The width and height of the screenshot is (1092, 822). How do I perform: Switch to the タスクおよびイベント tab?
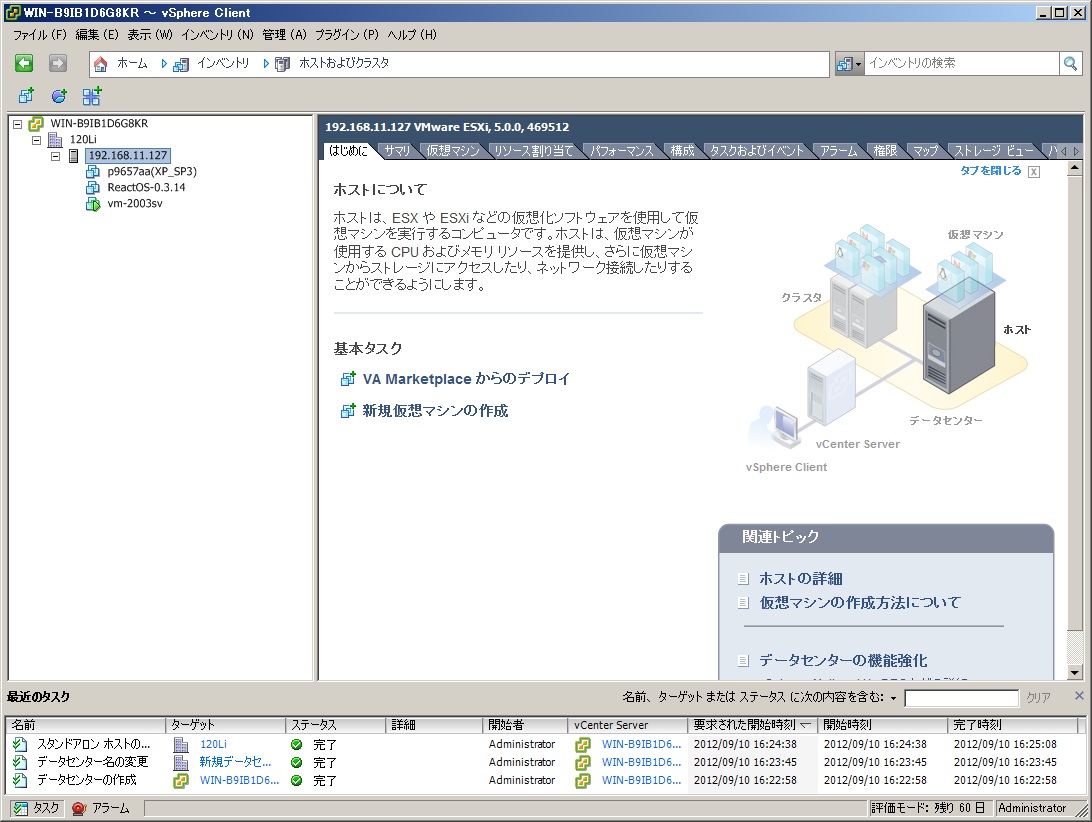(x=756, y=150)
